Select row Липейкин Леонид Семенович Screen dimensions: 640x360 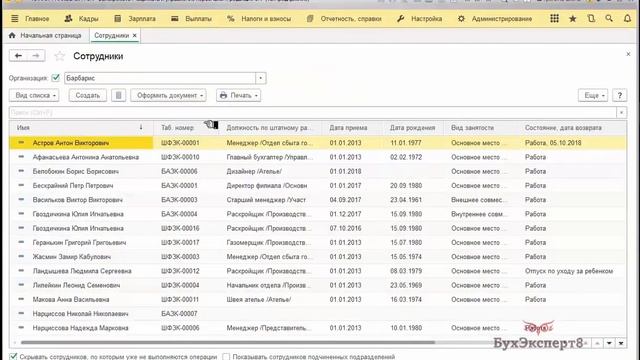click(x=318, y=285)
